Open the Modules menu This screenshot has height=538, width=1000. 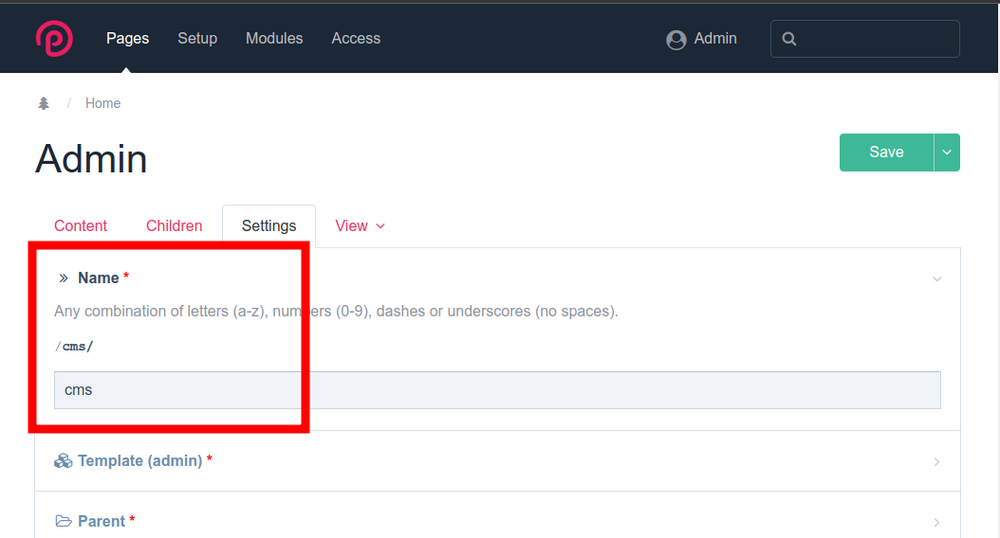(x=274, y=38)
